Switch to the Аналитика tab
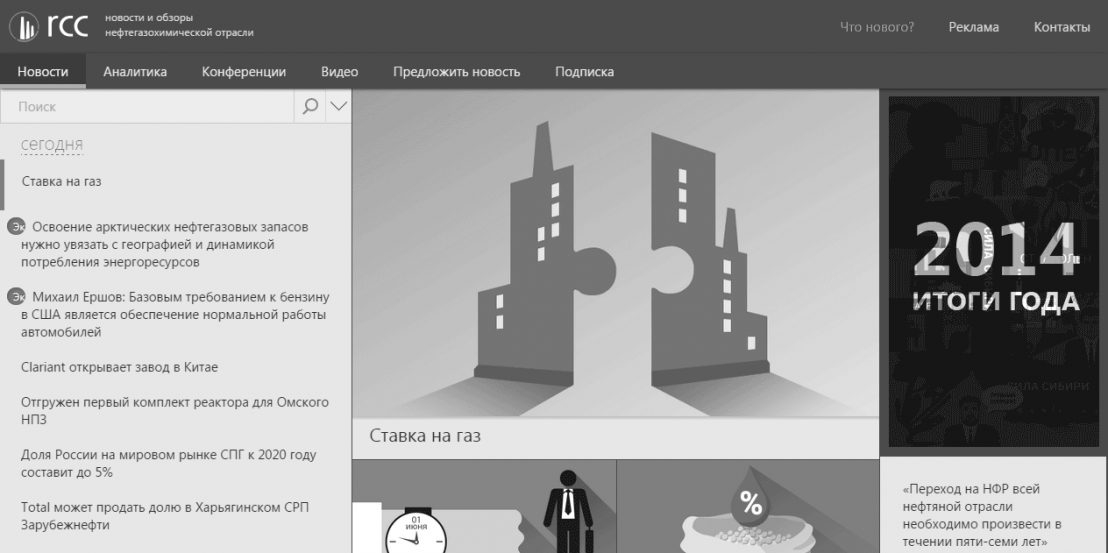The image size is (1108, 553). point(135,71)
